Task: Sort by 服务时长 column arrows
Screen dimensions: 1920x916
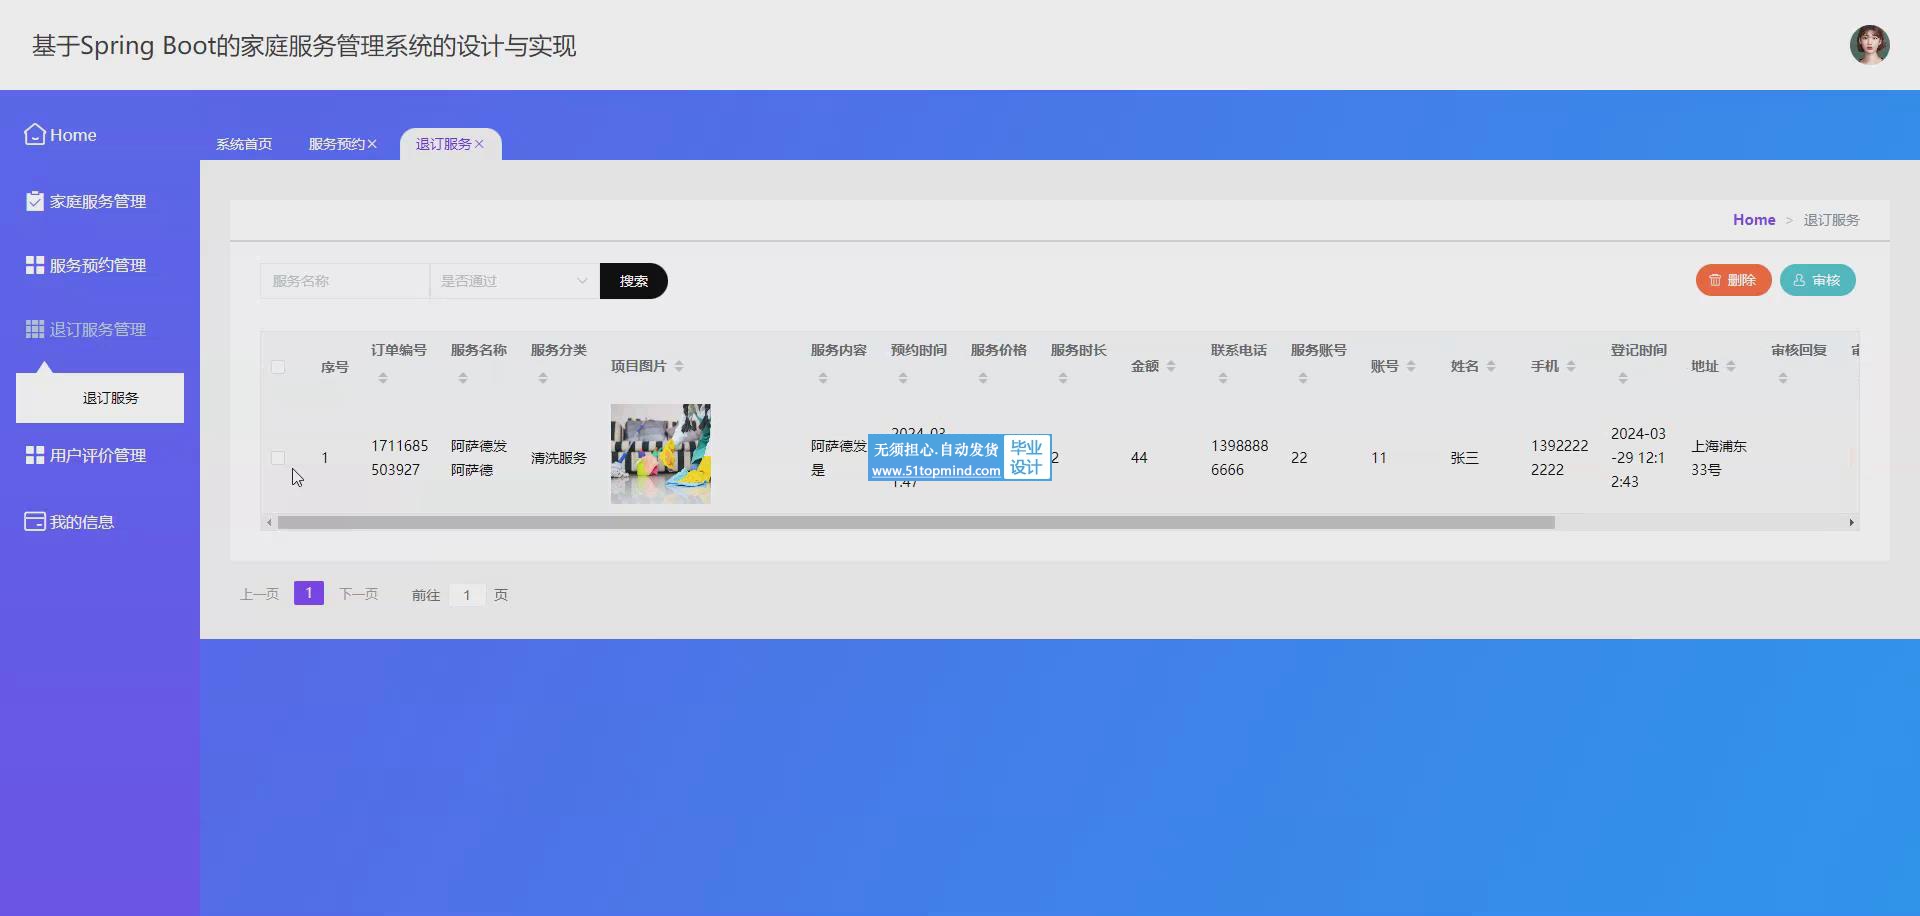Action: tap(1063, 378)
